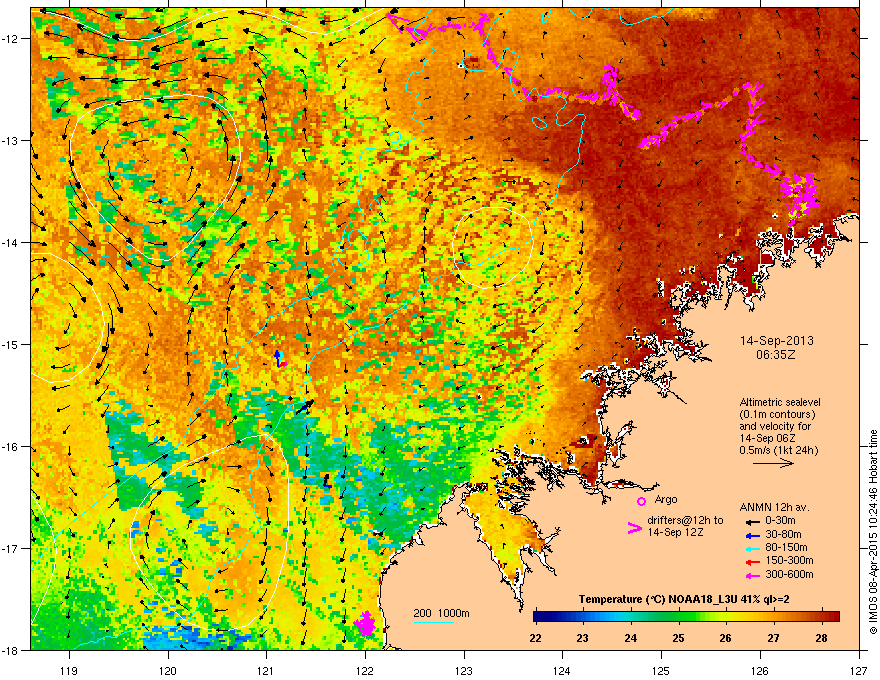The width and height of the screenshot is (880, 680).
Task: Click the color bar value 25
Action: (679, 638)
